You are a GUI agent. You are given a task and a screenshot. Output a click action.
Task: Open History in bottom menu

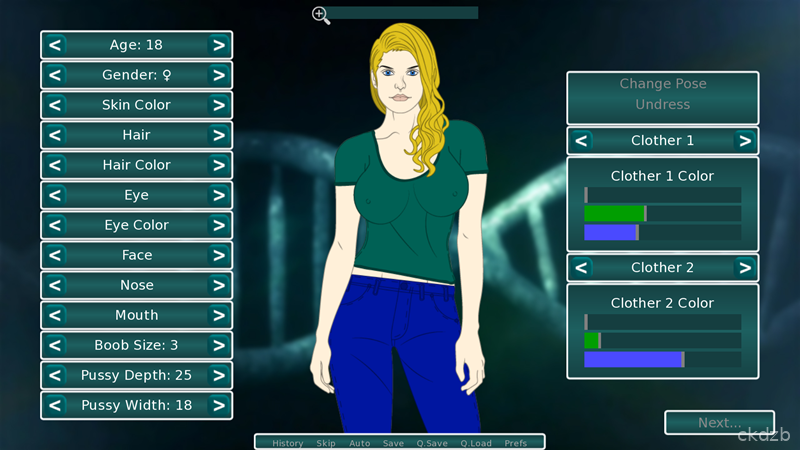pyautogui.click(x=287, y=443)
